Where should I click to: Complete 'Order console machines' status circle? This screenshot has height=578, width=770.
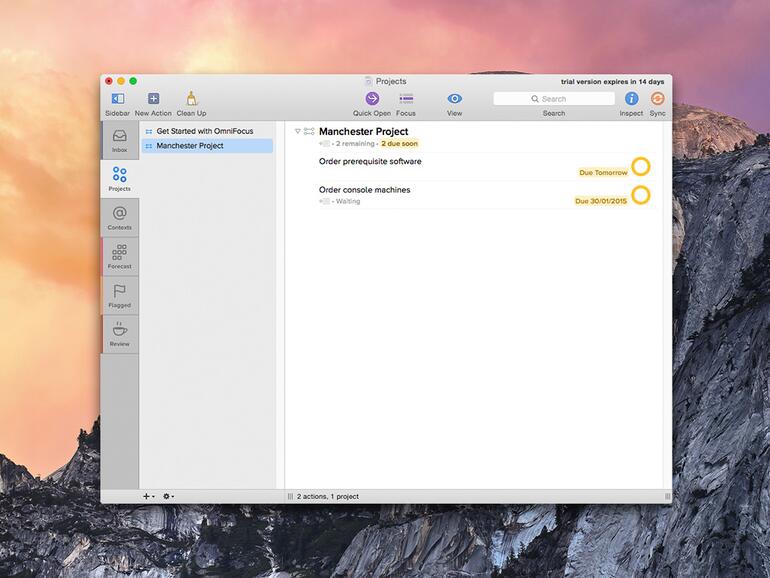[641, 195]
